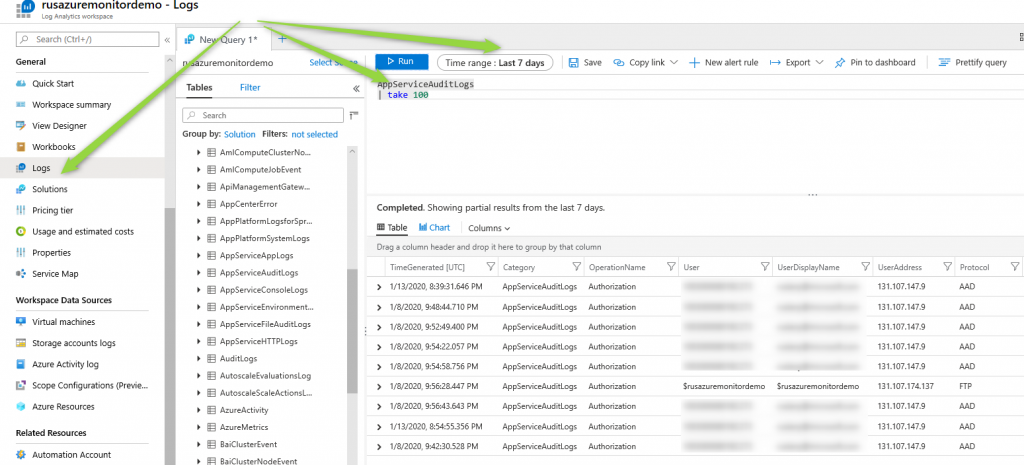Run the query
The height and width of the screenshot is (465, 1024).
[x=401, y=61]
